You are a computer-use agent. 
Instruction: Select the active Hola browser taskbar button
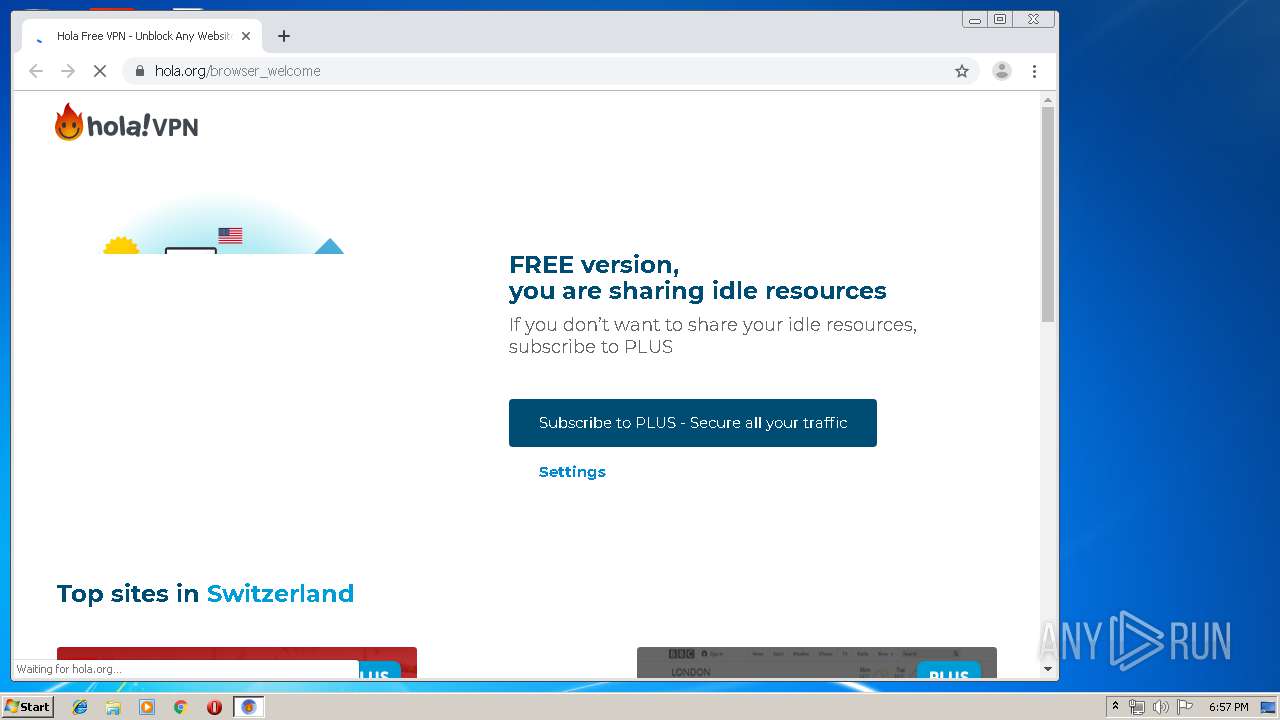(x=248, y=707)
